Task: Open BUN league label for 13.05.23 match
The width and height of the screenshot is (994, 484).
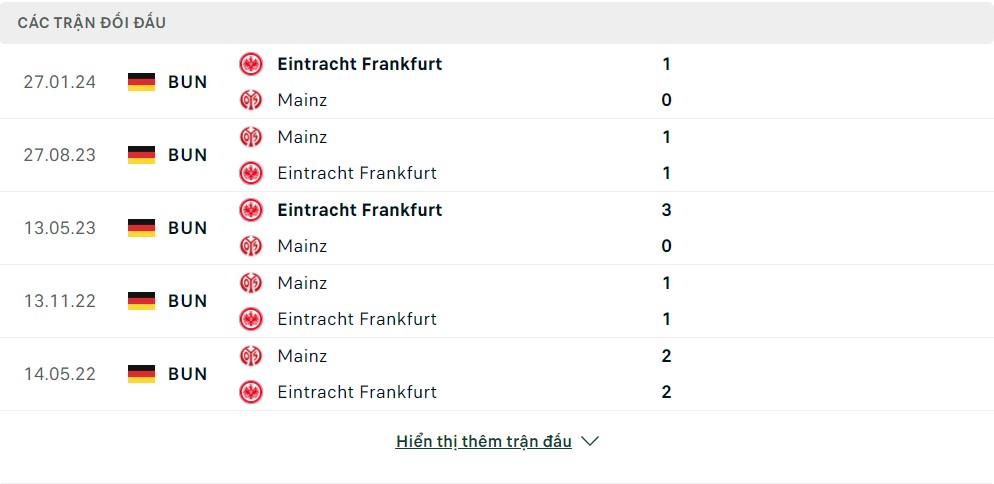Action: (188, 228)
